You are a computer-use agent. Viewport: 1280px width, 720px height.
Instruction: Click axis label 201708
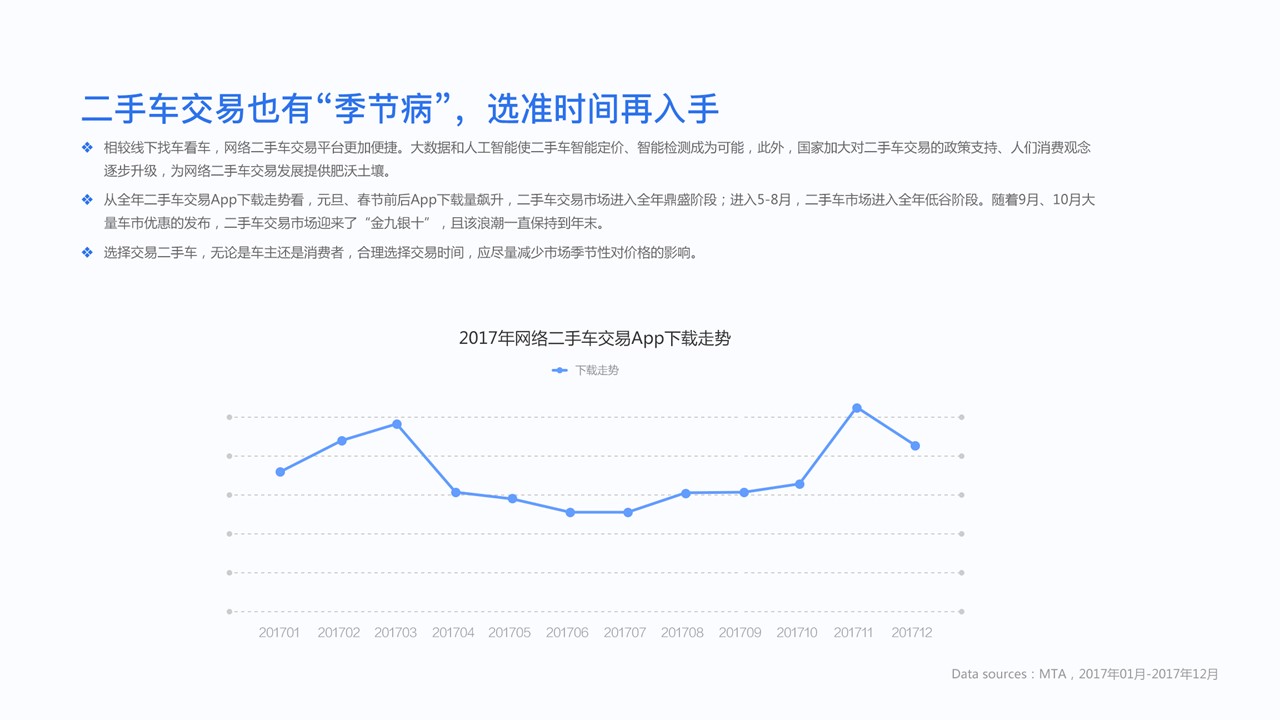coord(683,633)
